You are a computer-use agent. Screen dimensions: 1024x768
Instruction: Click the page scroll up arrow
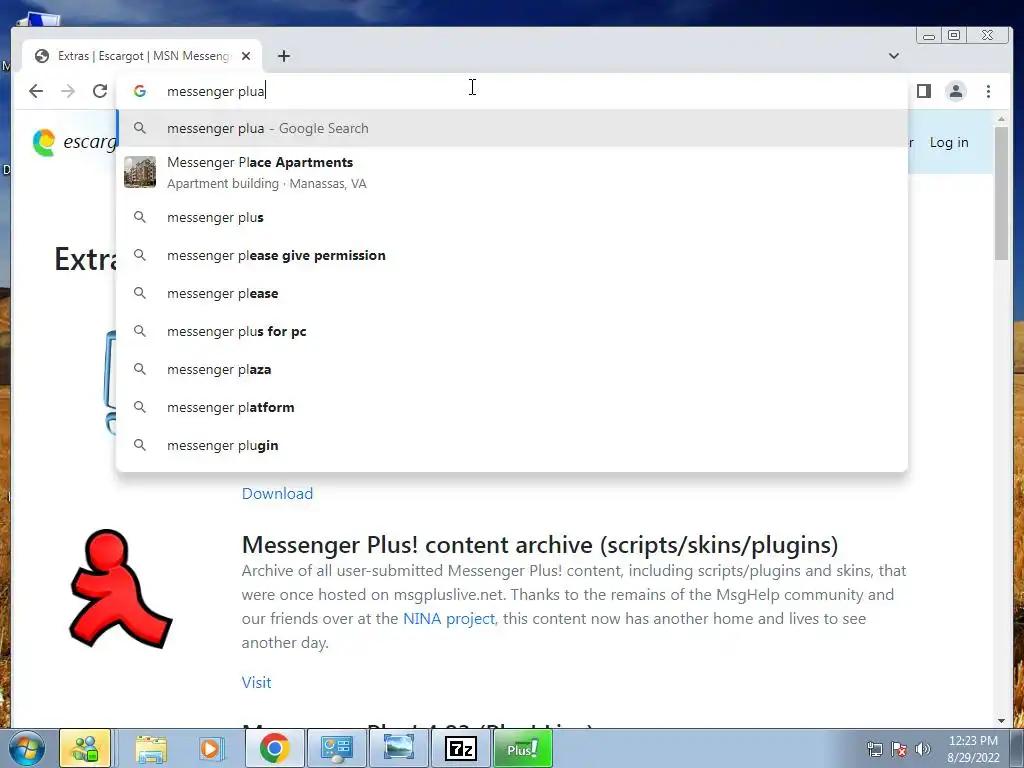click(x=1001, y=119)
